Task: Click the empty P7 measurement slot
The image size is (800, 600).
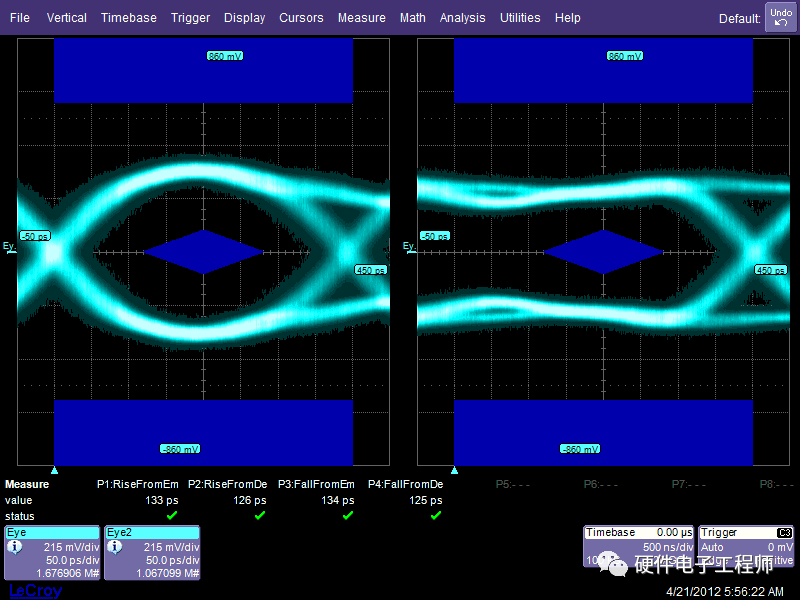Action: point(688,484)
